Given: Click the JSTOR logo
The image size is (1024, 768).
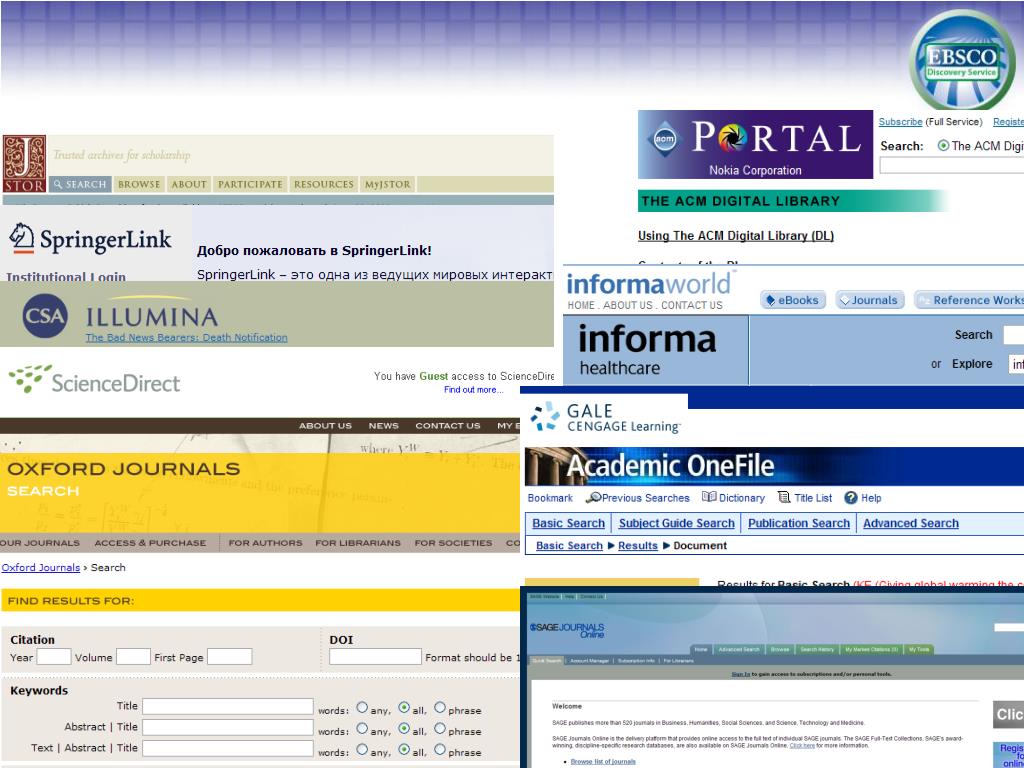Looking at the screenshot, I should 24,164.
